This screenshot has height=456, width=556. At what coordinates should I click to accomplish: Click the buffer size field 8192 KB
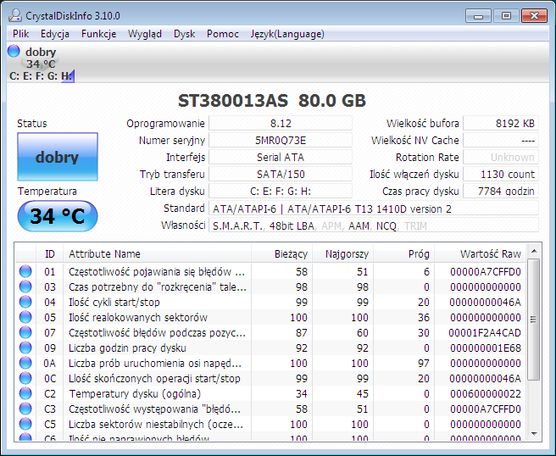point(501,123)
